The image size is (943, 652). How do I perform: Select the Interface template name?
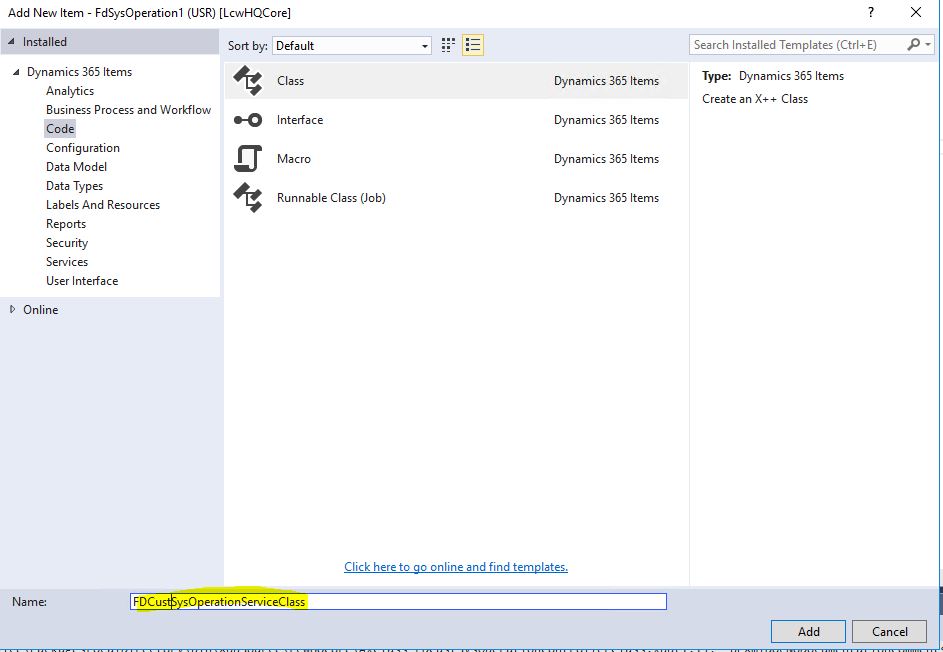[300, 120]
